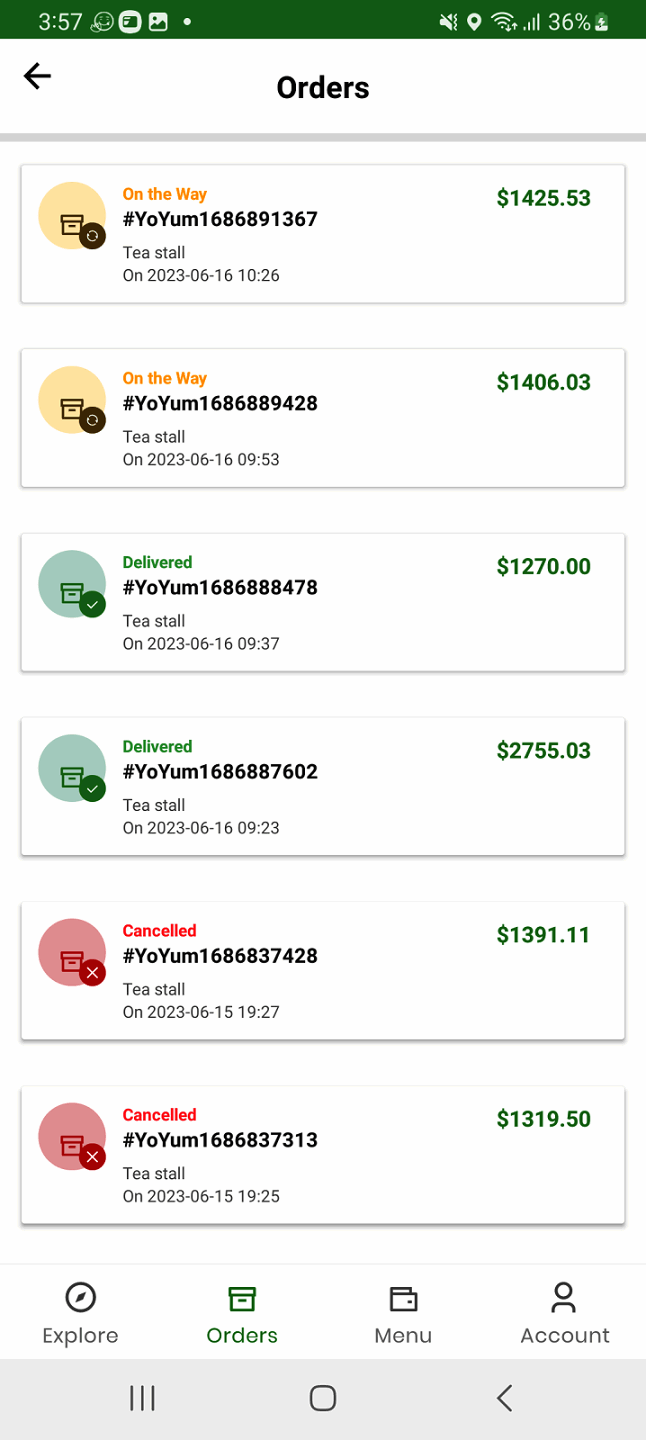
Task: Tap the $1406.03 order total
Action: click(x=543, y=382)
